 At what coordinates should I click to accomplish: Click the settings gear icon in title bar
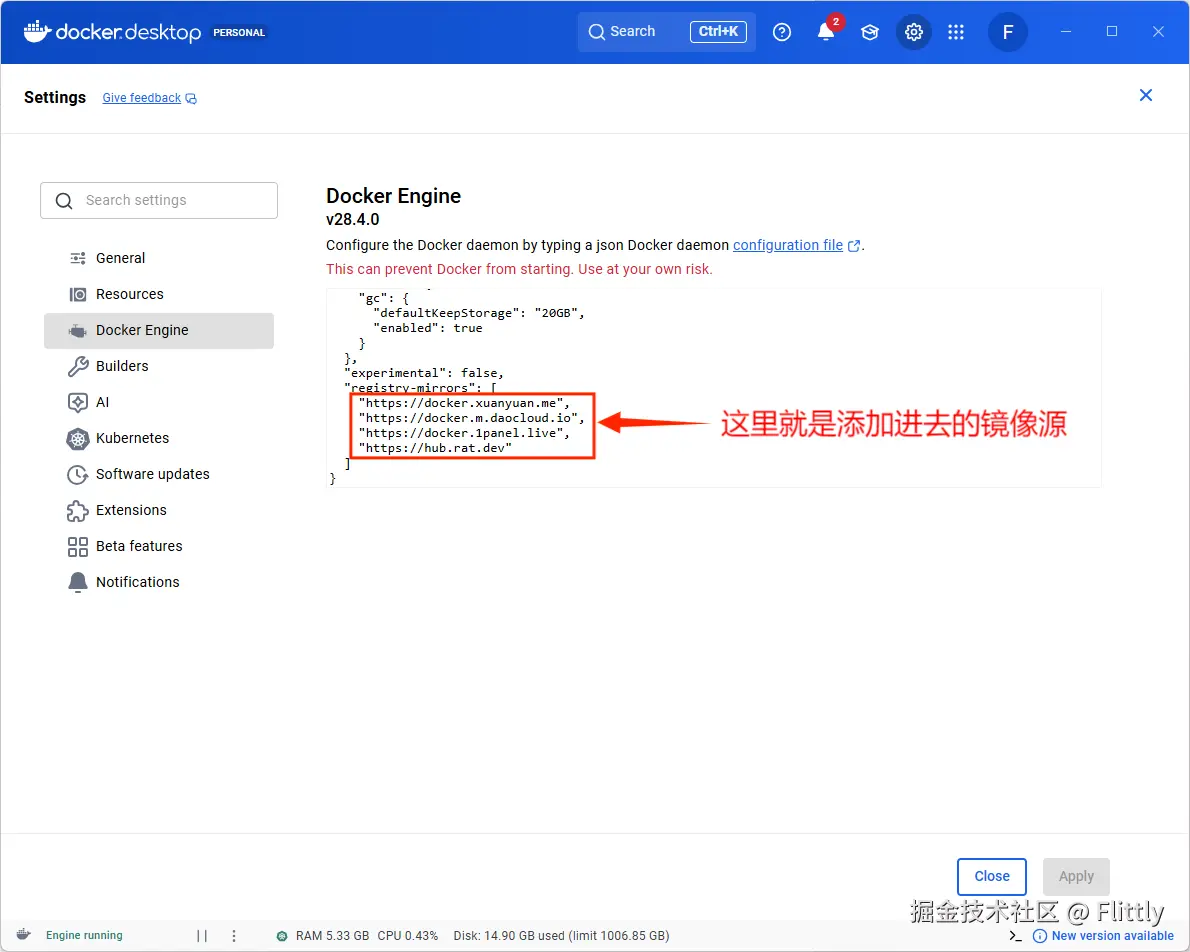click(x=914, y=32)
